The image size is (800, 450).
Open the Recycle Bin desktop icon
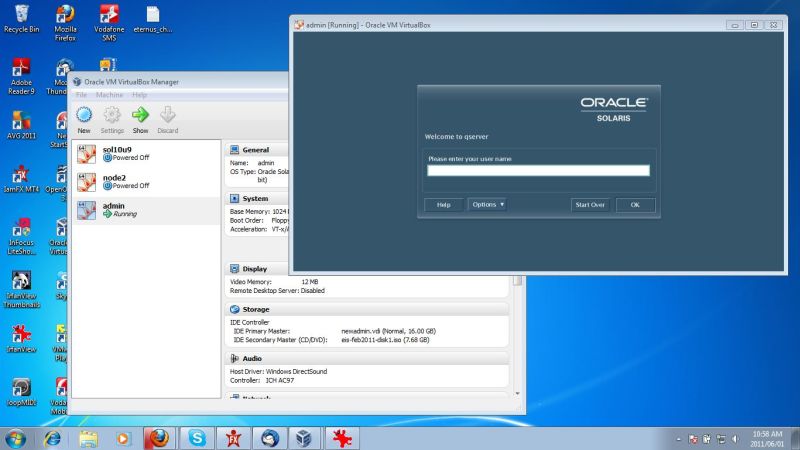pyautogui.click(x=20, y=18)
